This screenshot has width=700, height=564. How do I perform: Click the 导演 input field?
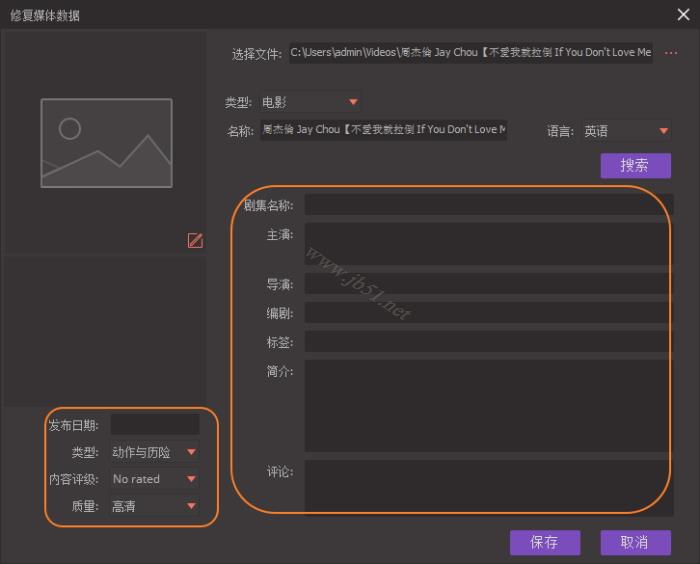489,284
